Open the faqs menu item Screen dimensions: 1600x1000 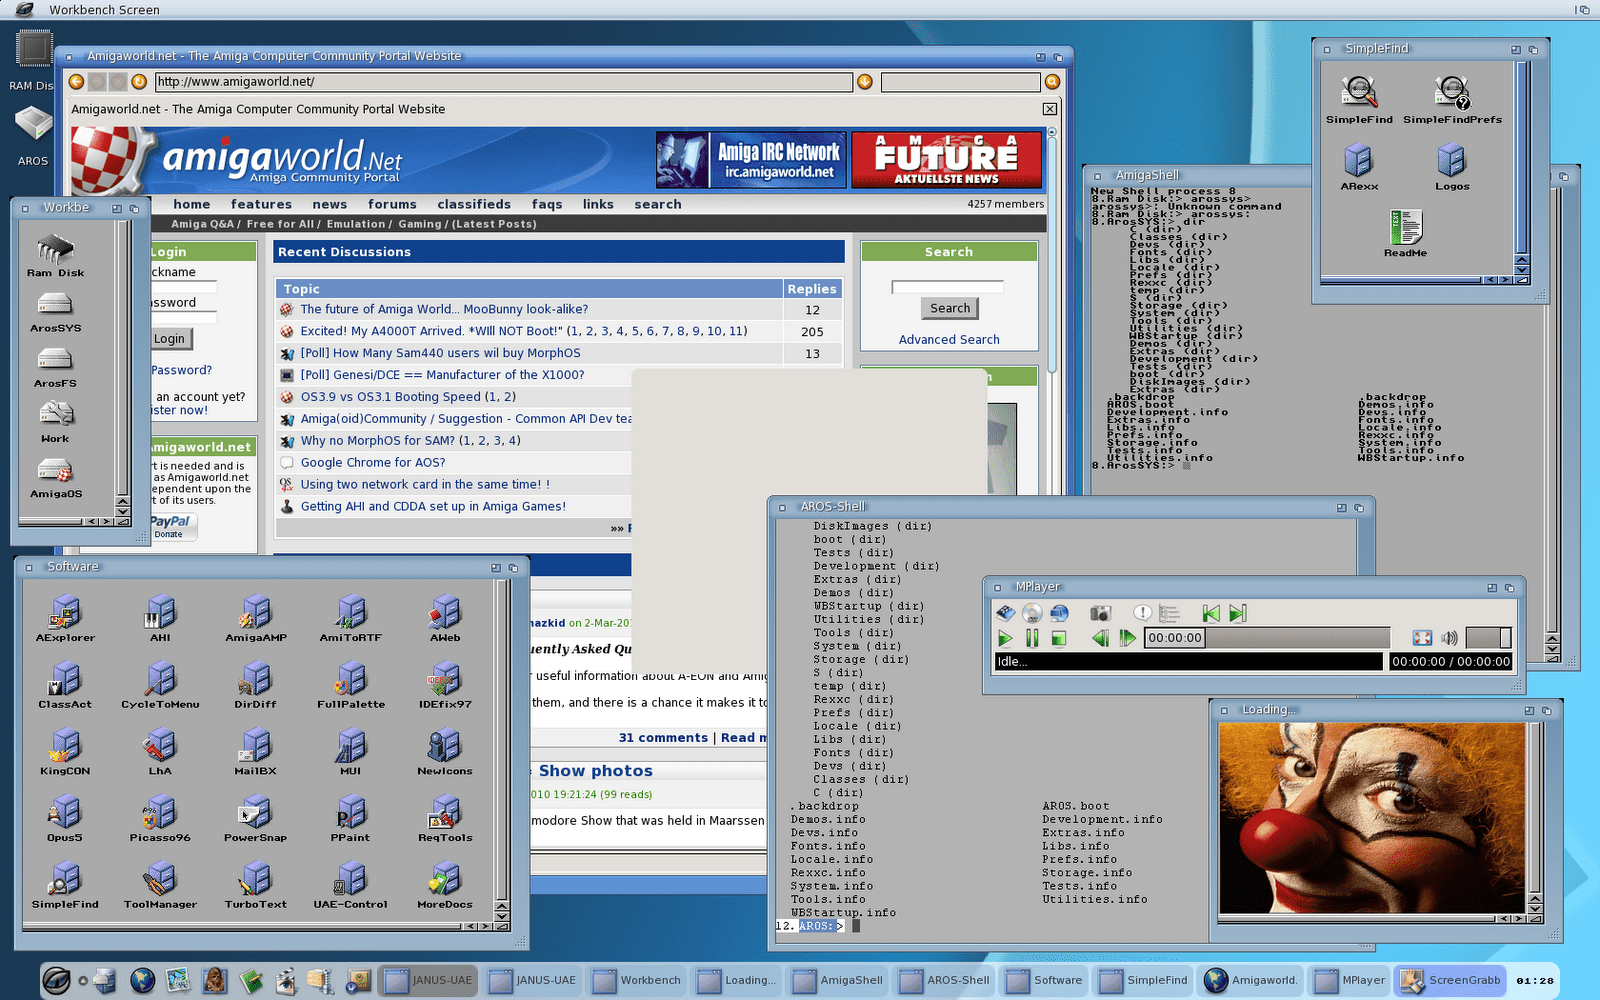[x=546, y=204]
